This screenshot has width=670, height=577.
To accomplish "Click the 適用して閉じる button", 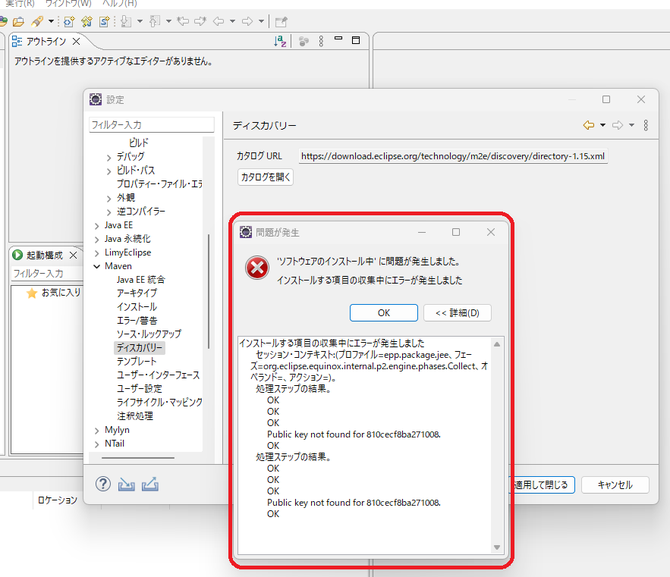I will tap(543, 485).
